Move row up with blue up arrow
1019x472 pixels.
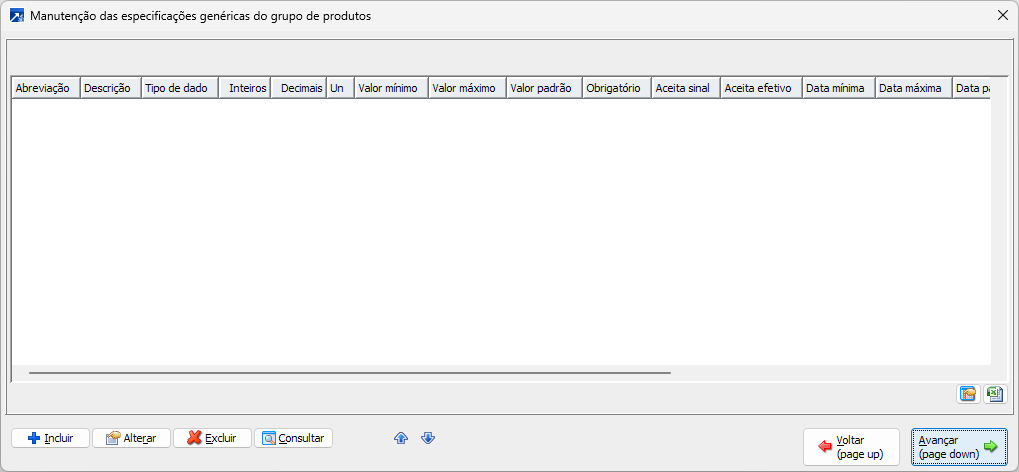point(401,438)
